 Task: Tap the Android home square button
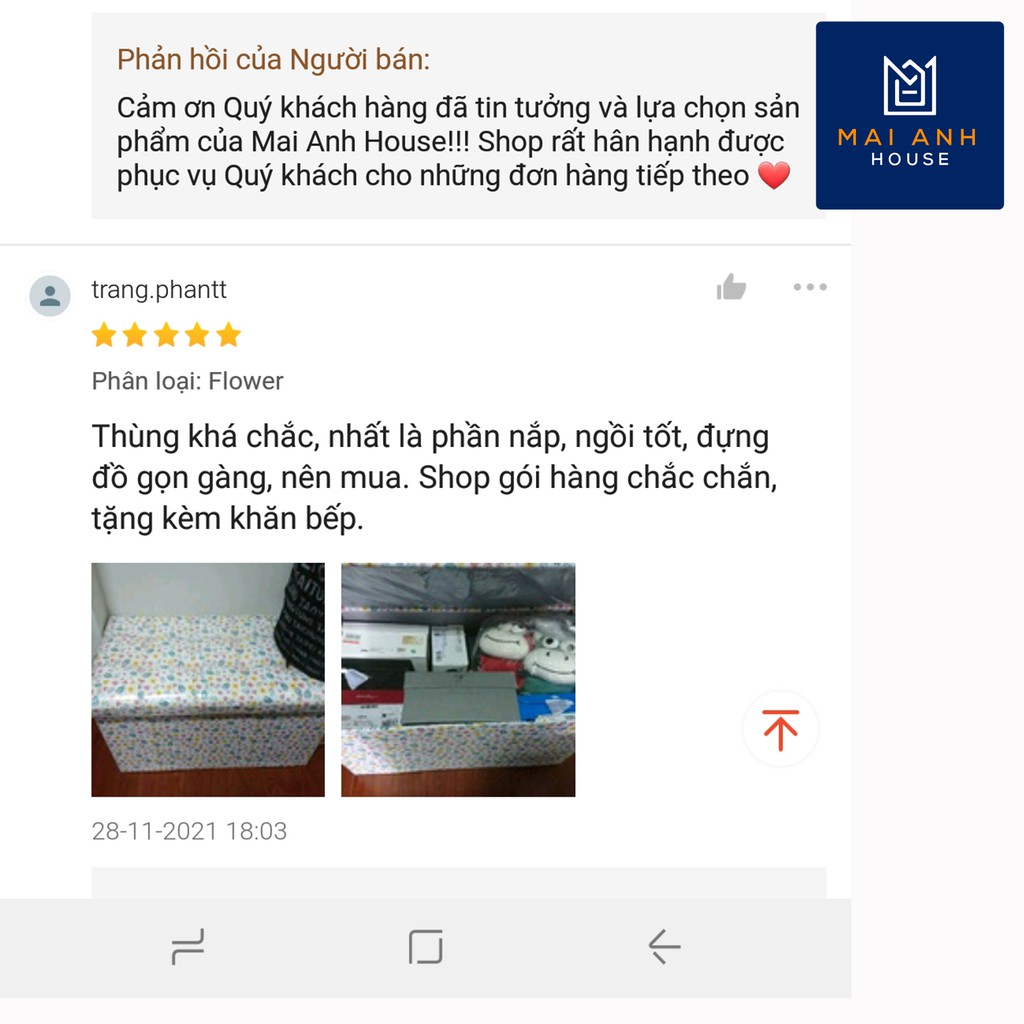[426, 946]
